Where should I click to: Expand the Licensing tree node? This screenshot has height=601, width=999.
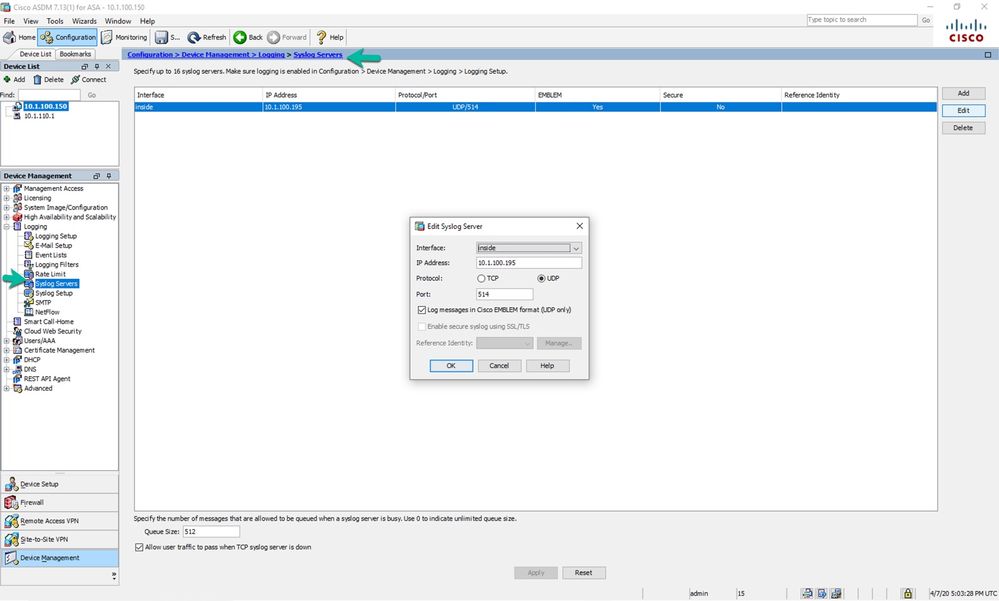click(6, 198)
